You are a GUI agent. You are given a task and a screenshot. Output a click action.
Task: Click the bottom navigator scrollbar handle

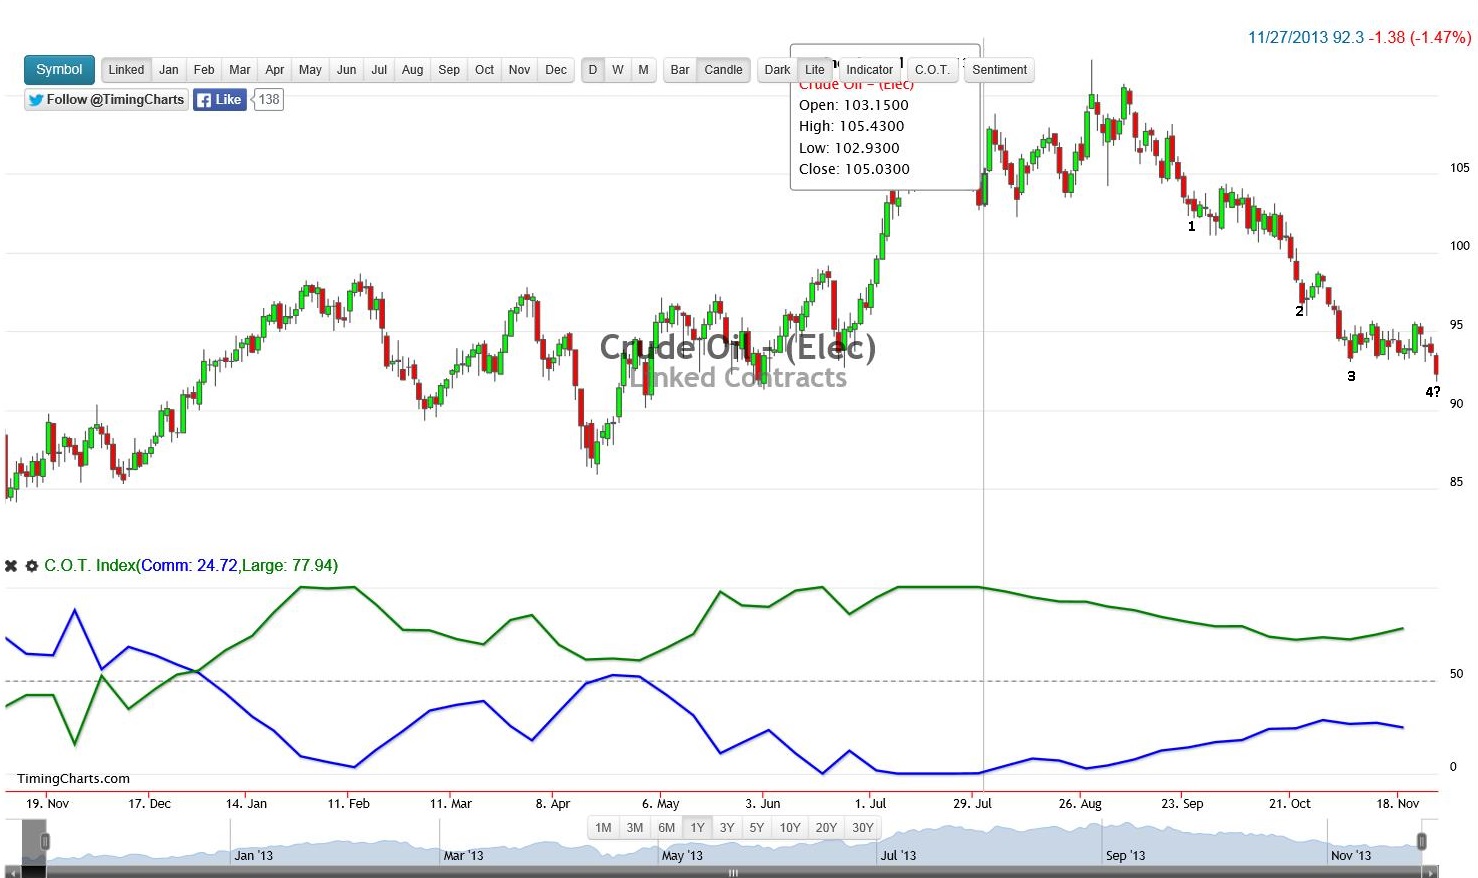731,872
